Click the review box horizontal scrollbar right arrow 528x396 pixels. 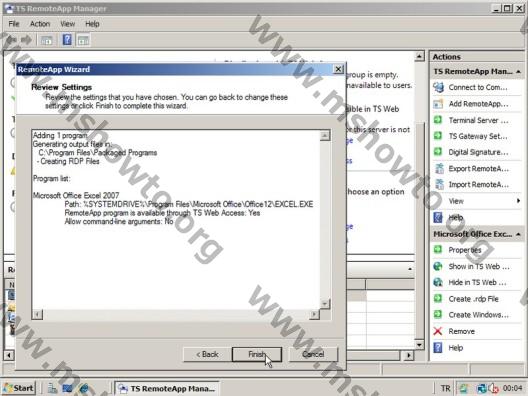point(314,314)
